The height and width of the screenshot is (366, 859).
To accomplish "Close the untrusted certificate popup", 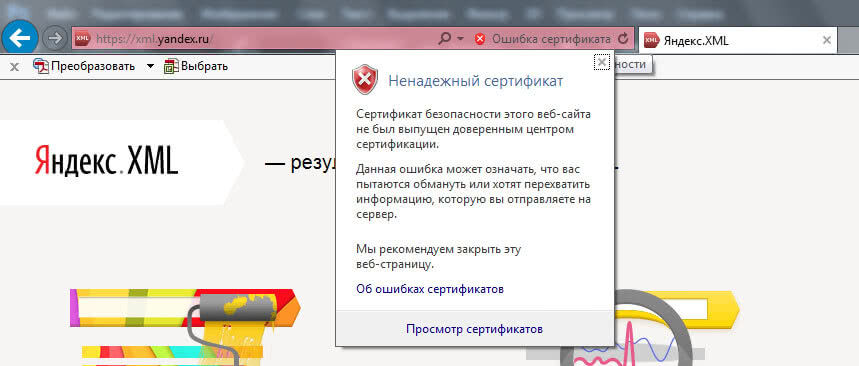I will click(x=602, y=62).
